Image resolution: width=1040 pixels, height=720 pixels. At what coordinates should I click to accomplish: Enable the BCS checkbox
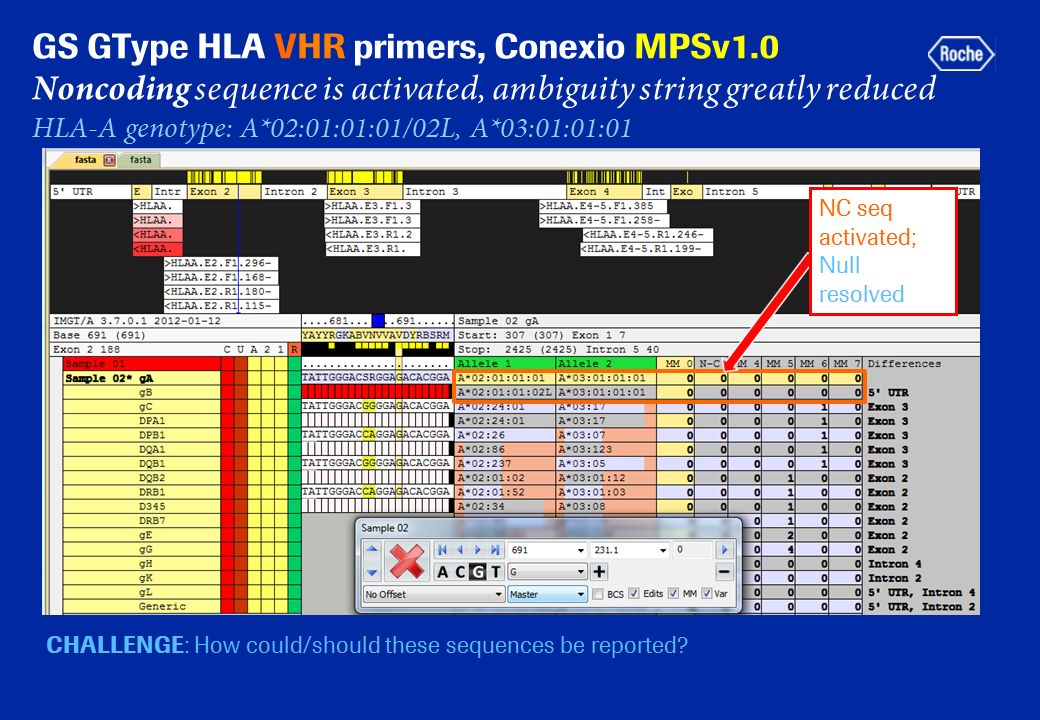pos(598,594)
